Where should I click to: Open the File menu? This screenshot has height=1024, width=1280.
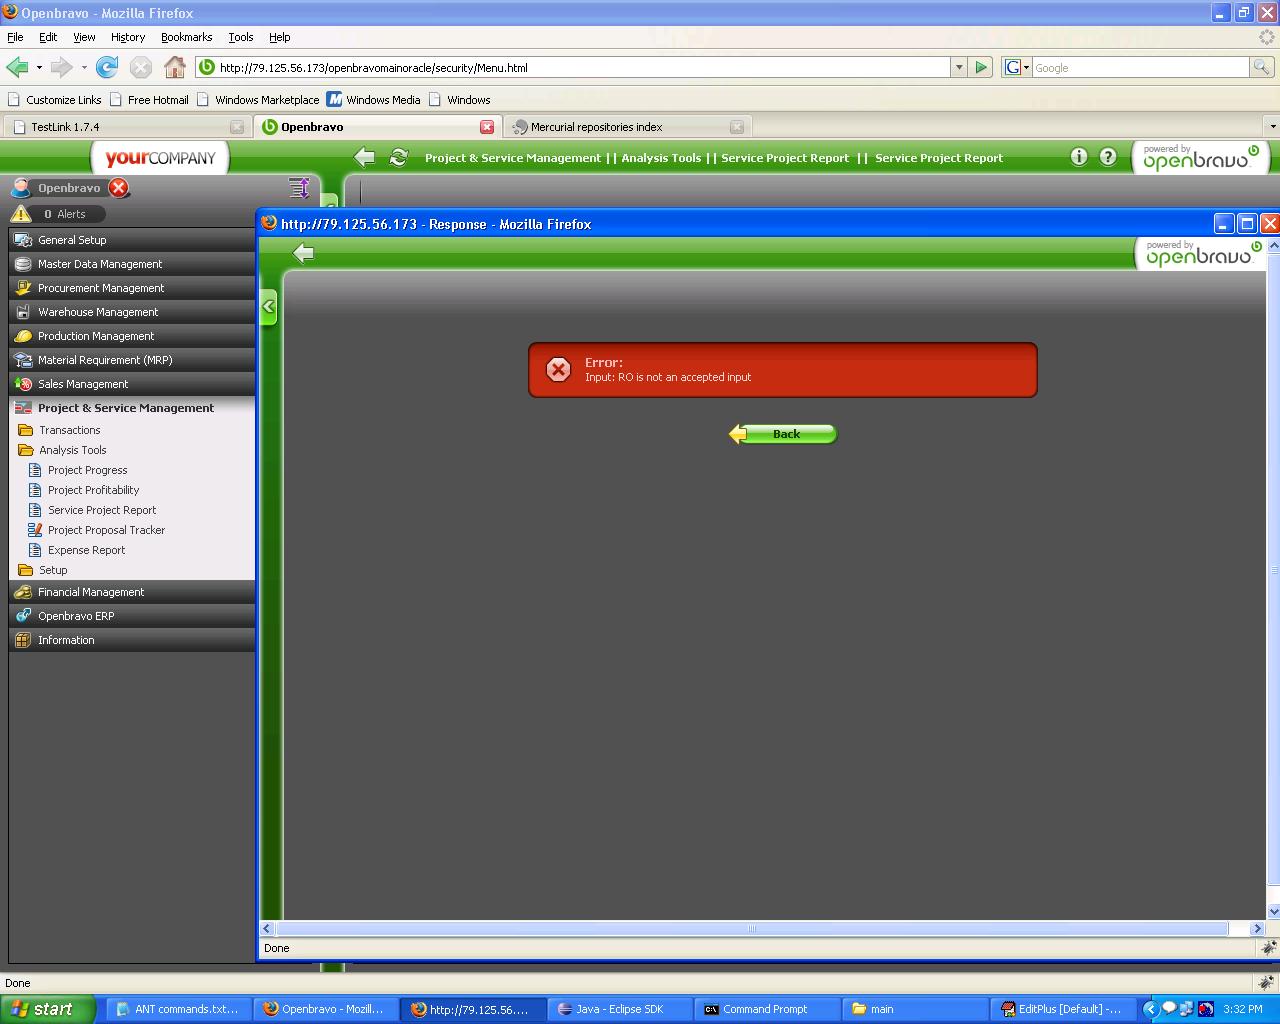tap(15, 37)
